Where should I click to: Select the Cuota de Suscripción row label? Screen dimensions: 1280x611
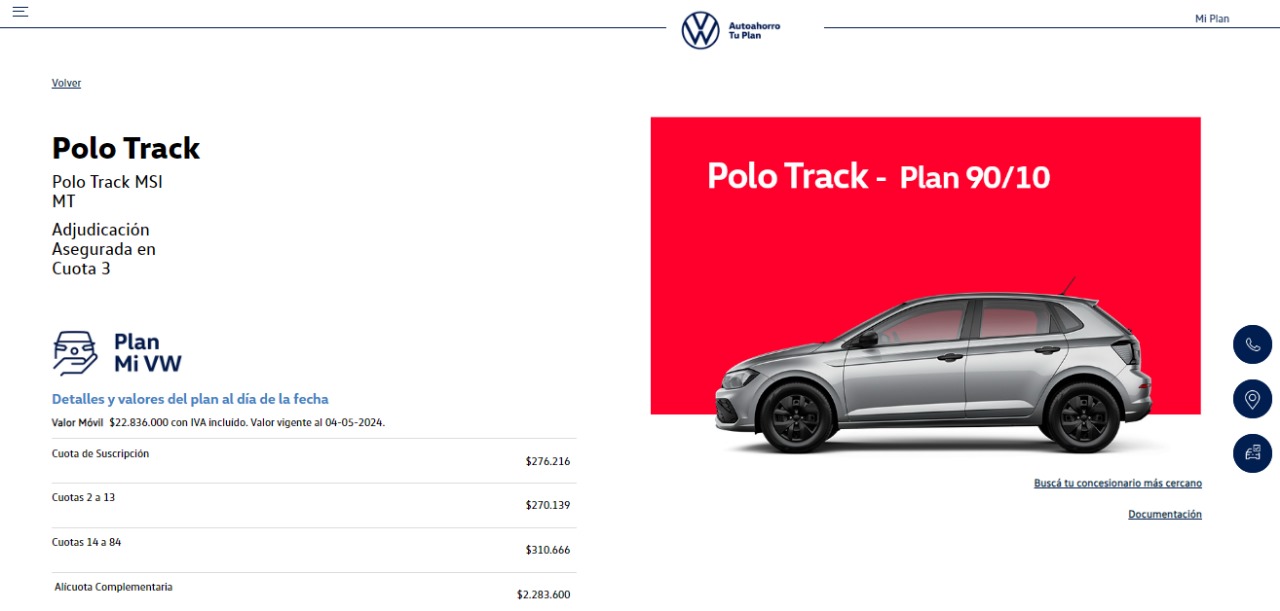[x=100, y=453]
